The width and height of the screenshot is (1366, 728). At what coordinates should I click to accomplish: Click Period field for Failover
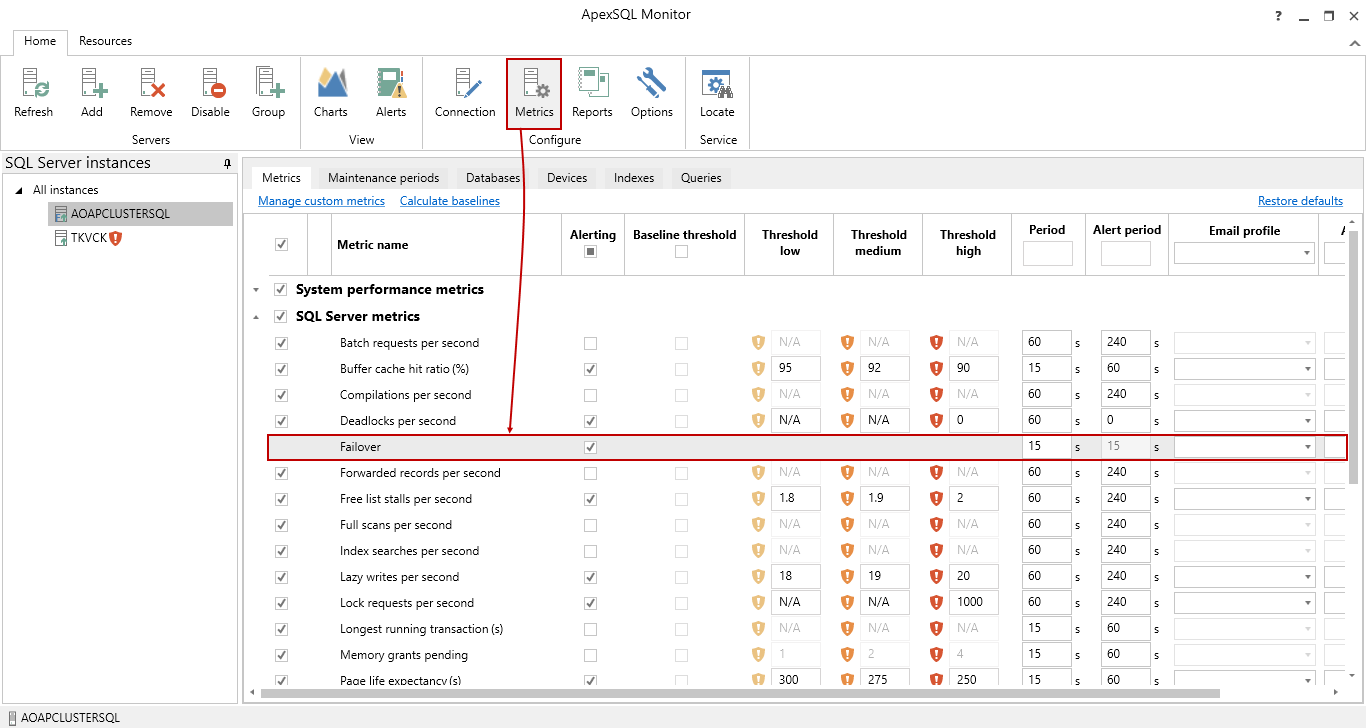(x=1047, y=446)
